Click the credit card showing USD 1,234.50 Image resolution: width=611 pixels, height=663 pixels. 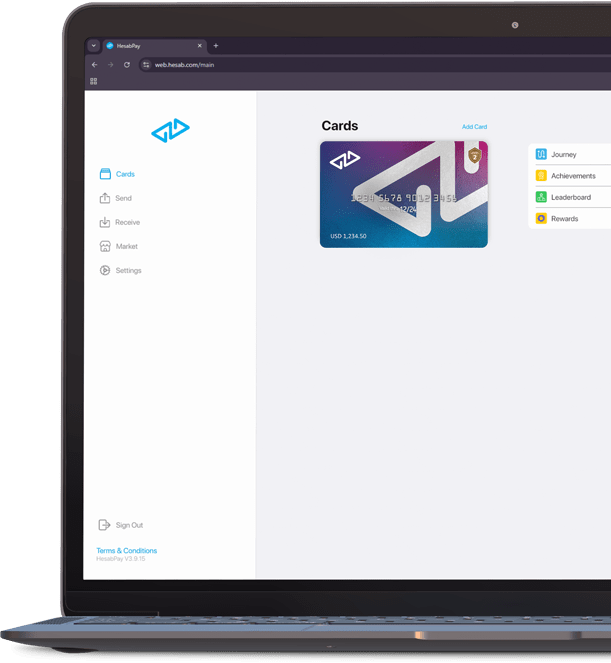[x=403, y=194]
